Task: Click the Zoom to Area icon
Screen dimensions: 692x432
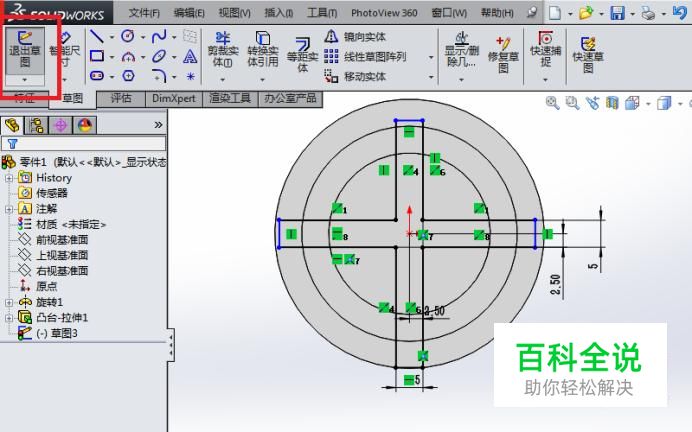Action: [x=572, y=103]
